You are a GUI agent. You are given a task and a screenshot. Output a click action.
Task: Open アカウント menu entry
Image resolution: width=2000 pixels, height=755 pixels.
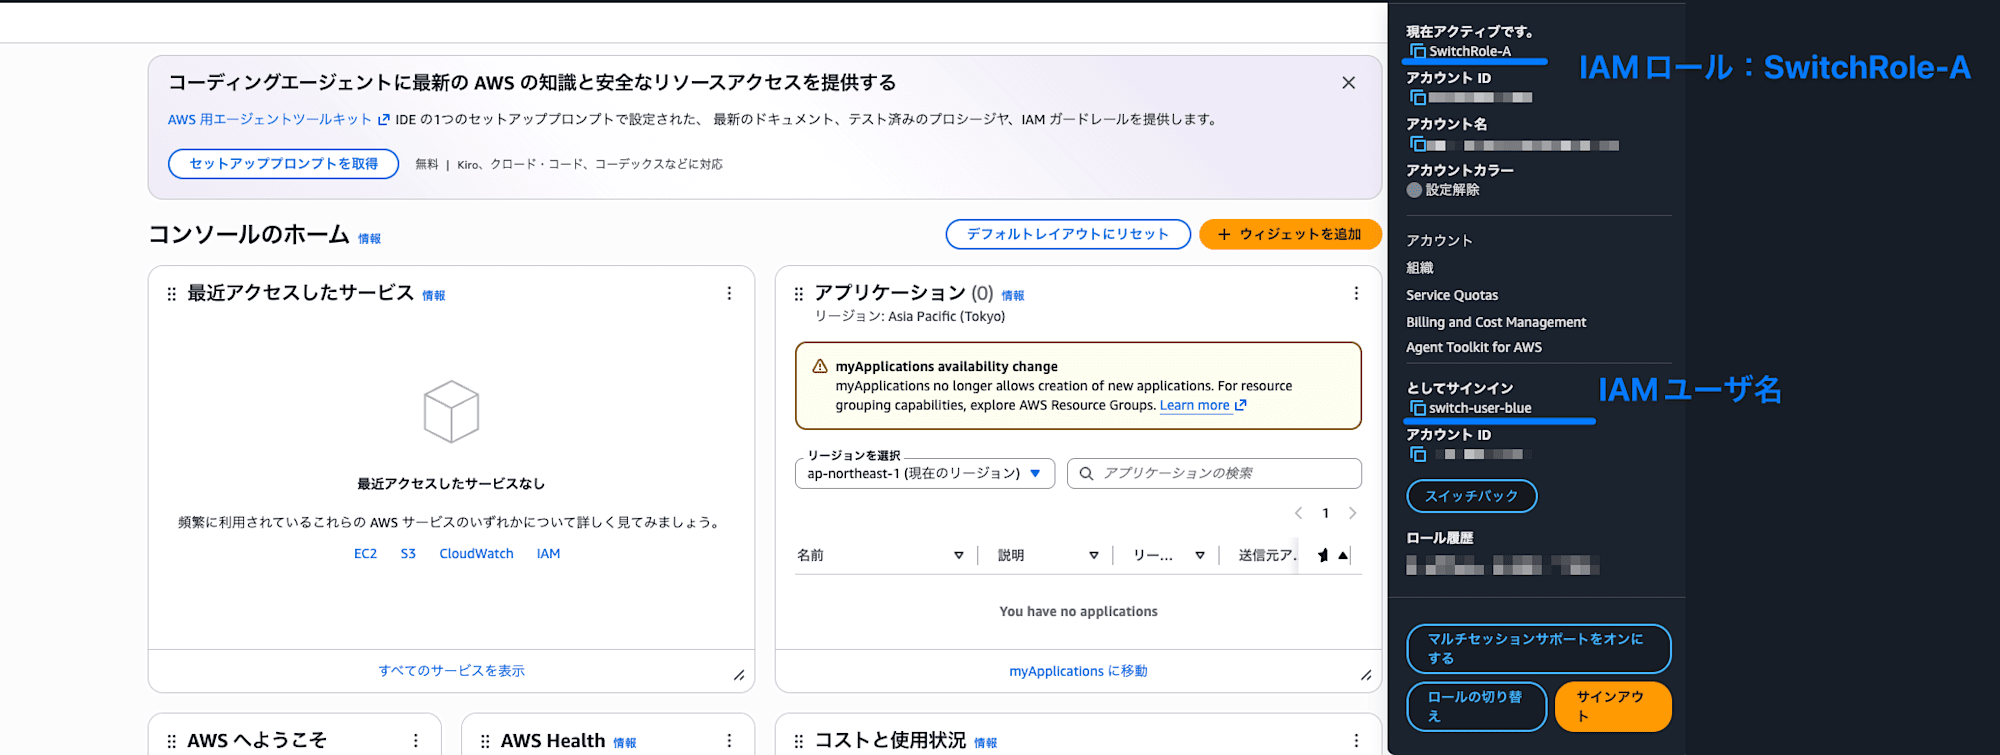pyautogui.click(x=1439, y=241)
